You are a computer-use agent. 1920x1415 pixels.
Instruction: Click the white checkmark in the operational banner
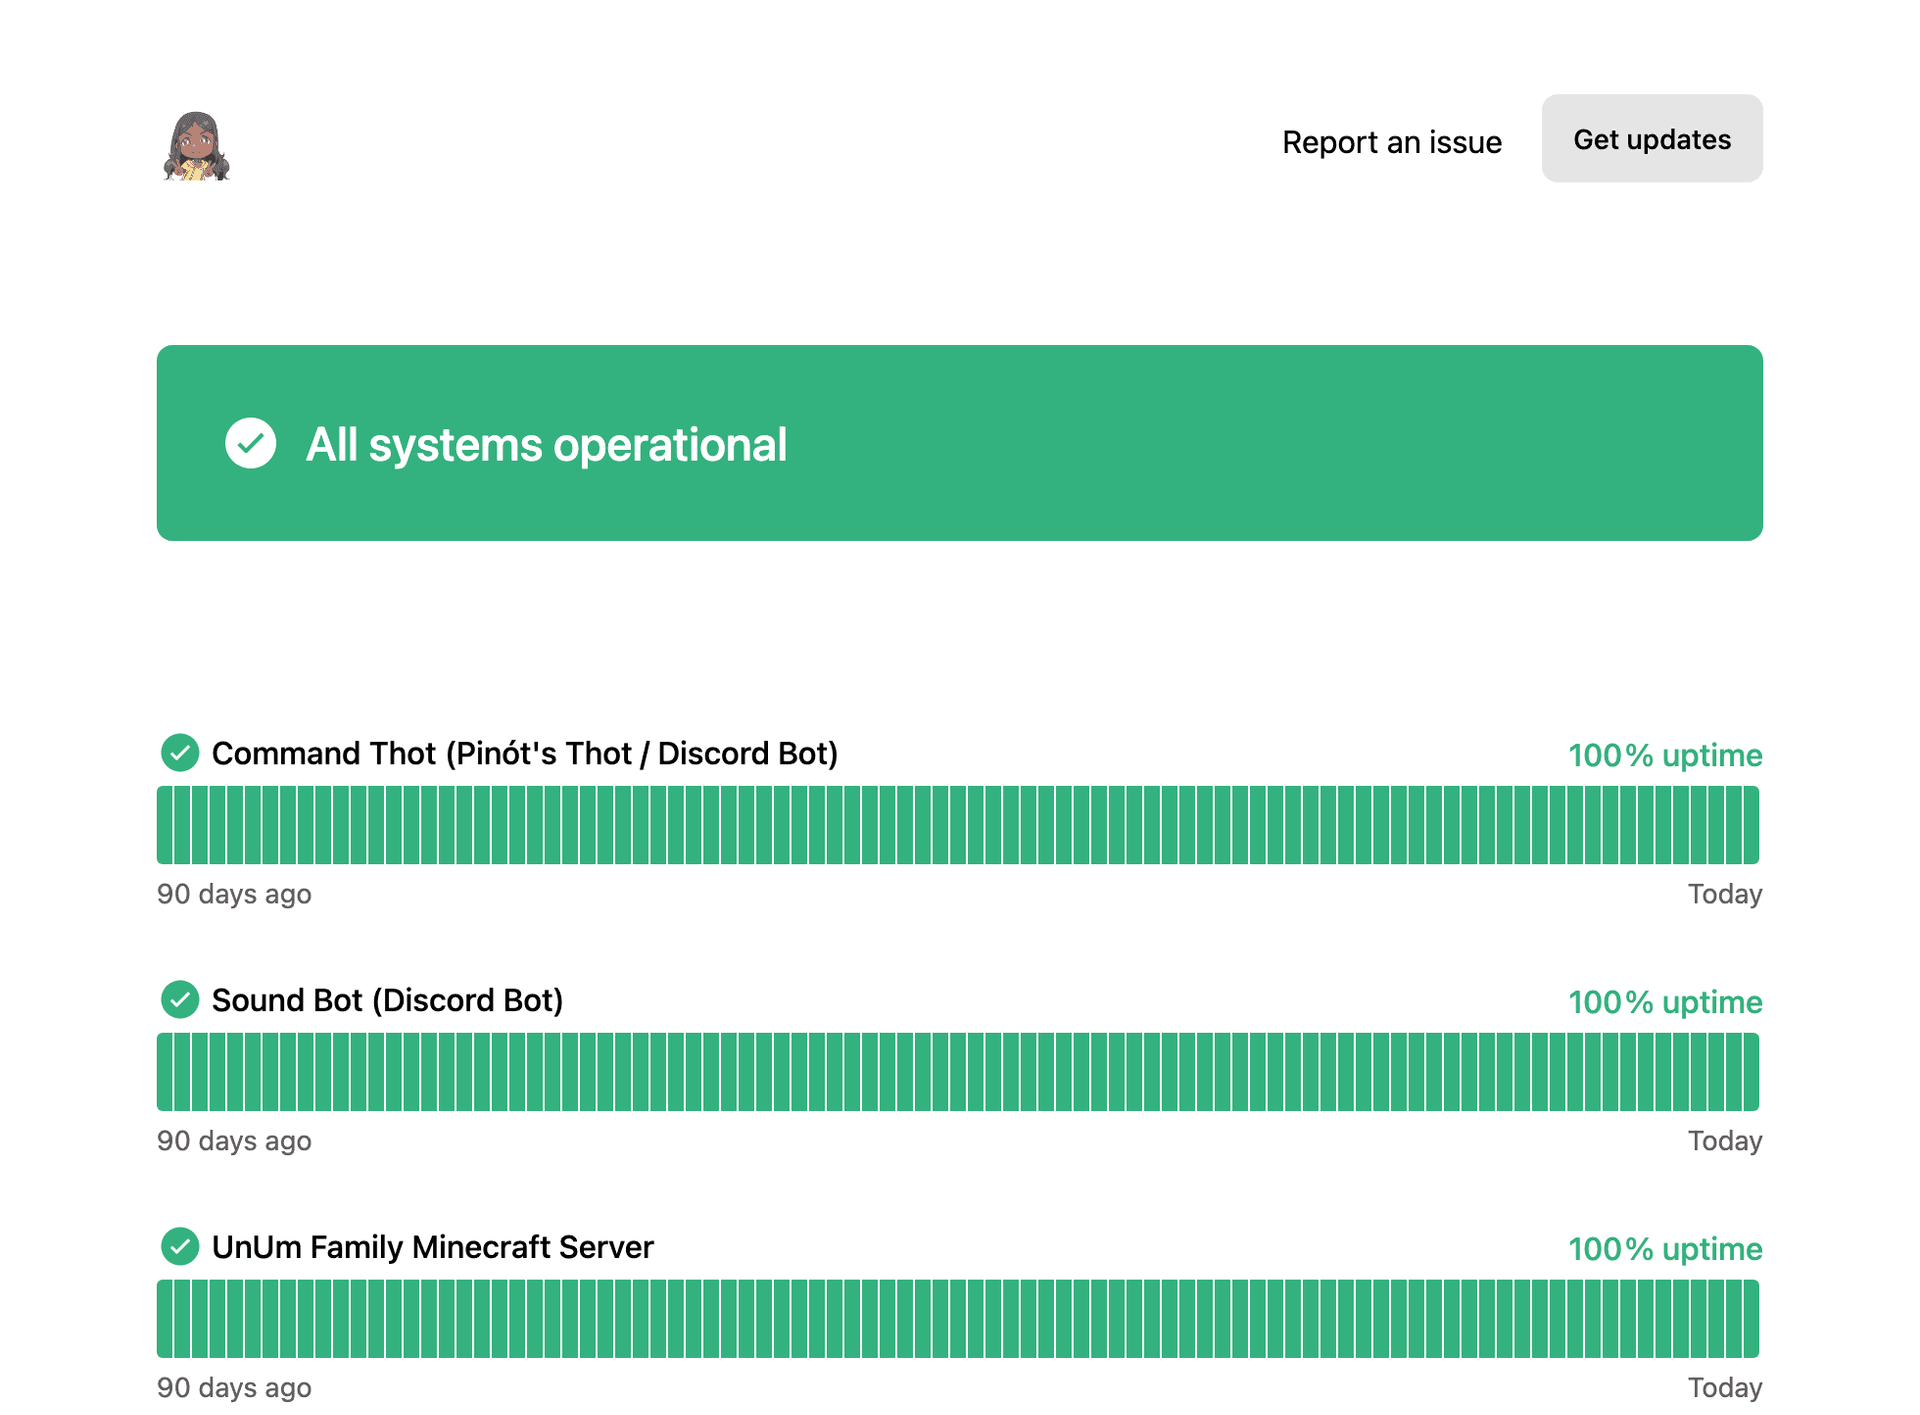point(250,443)
